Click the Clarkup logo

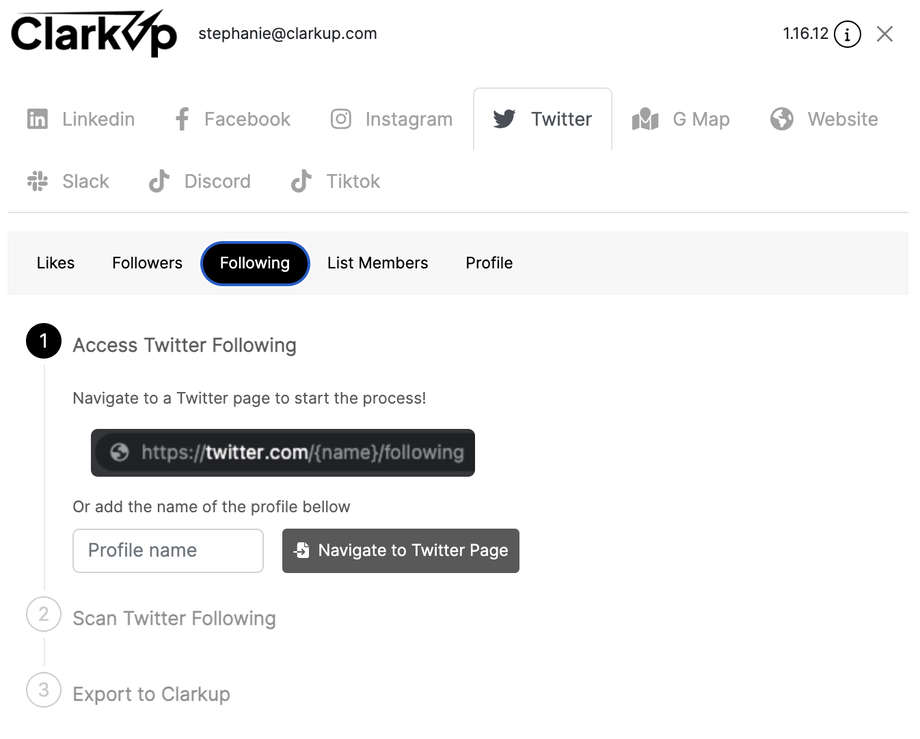coord(93,34)
